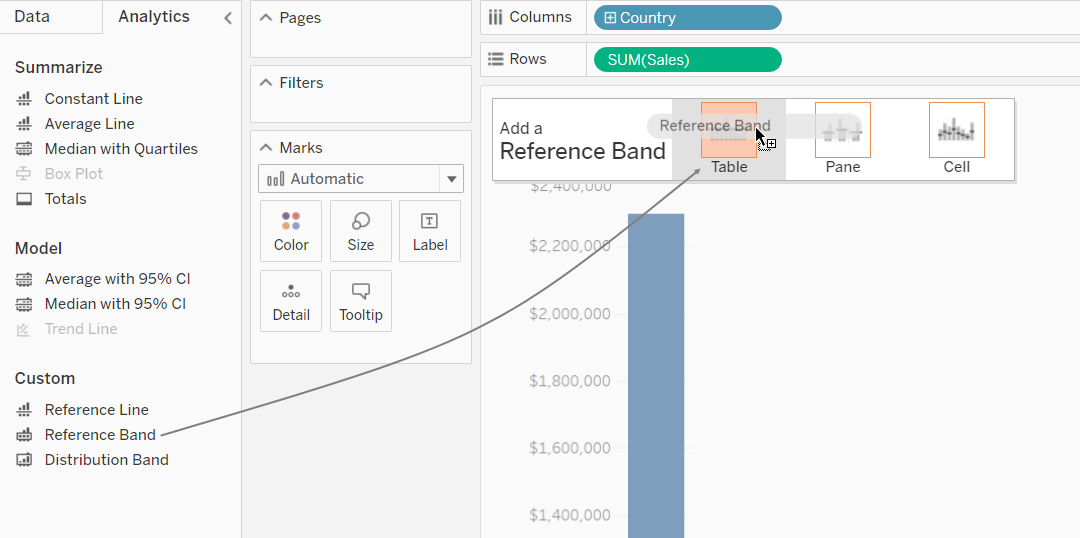
Task: Switch to the Data tab
Action: [32, 17]
